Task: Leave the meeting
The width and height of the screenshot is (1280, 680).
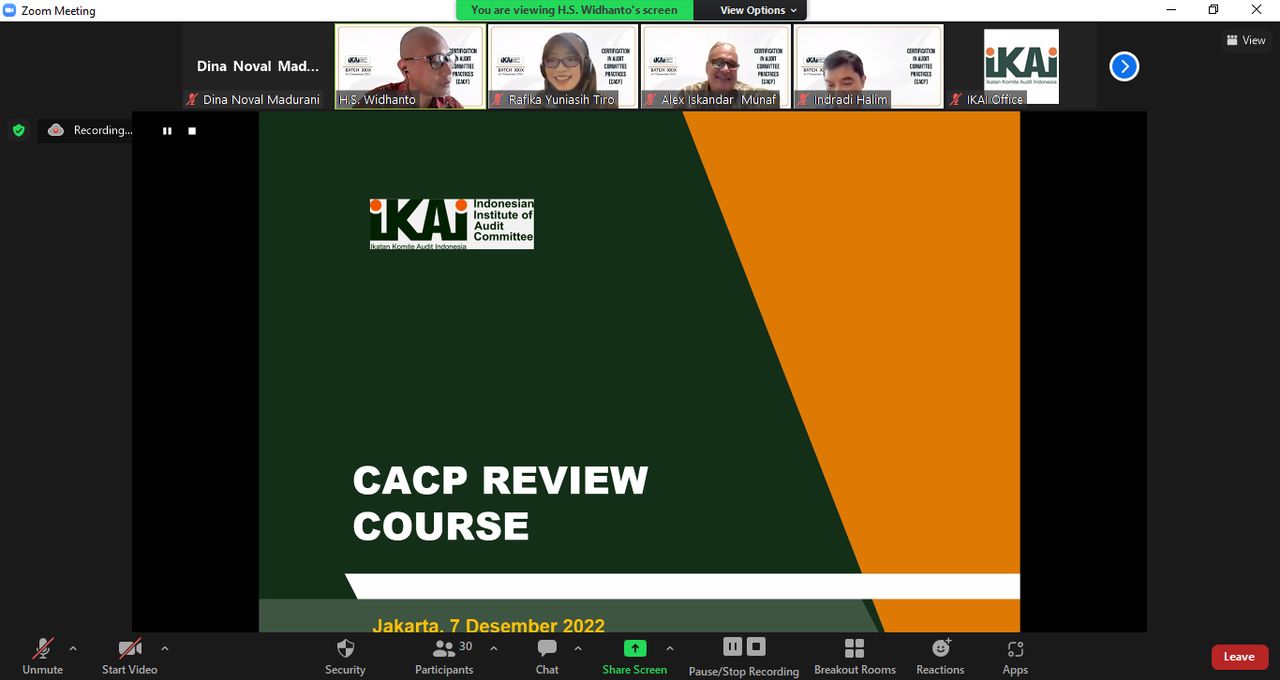Action: tap(1239, 657)
